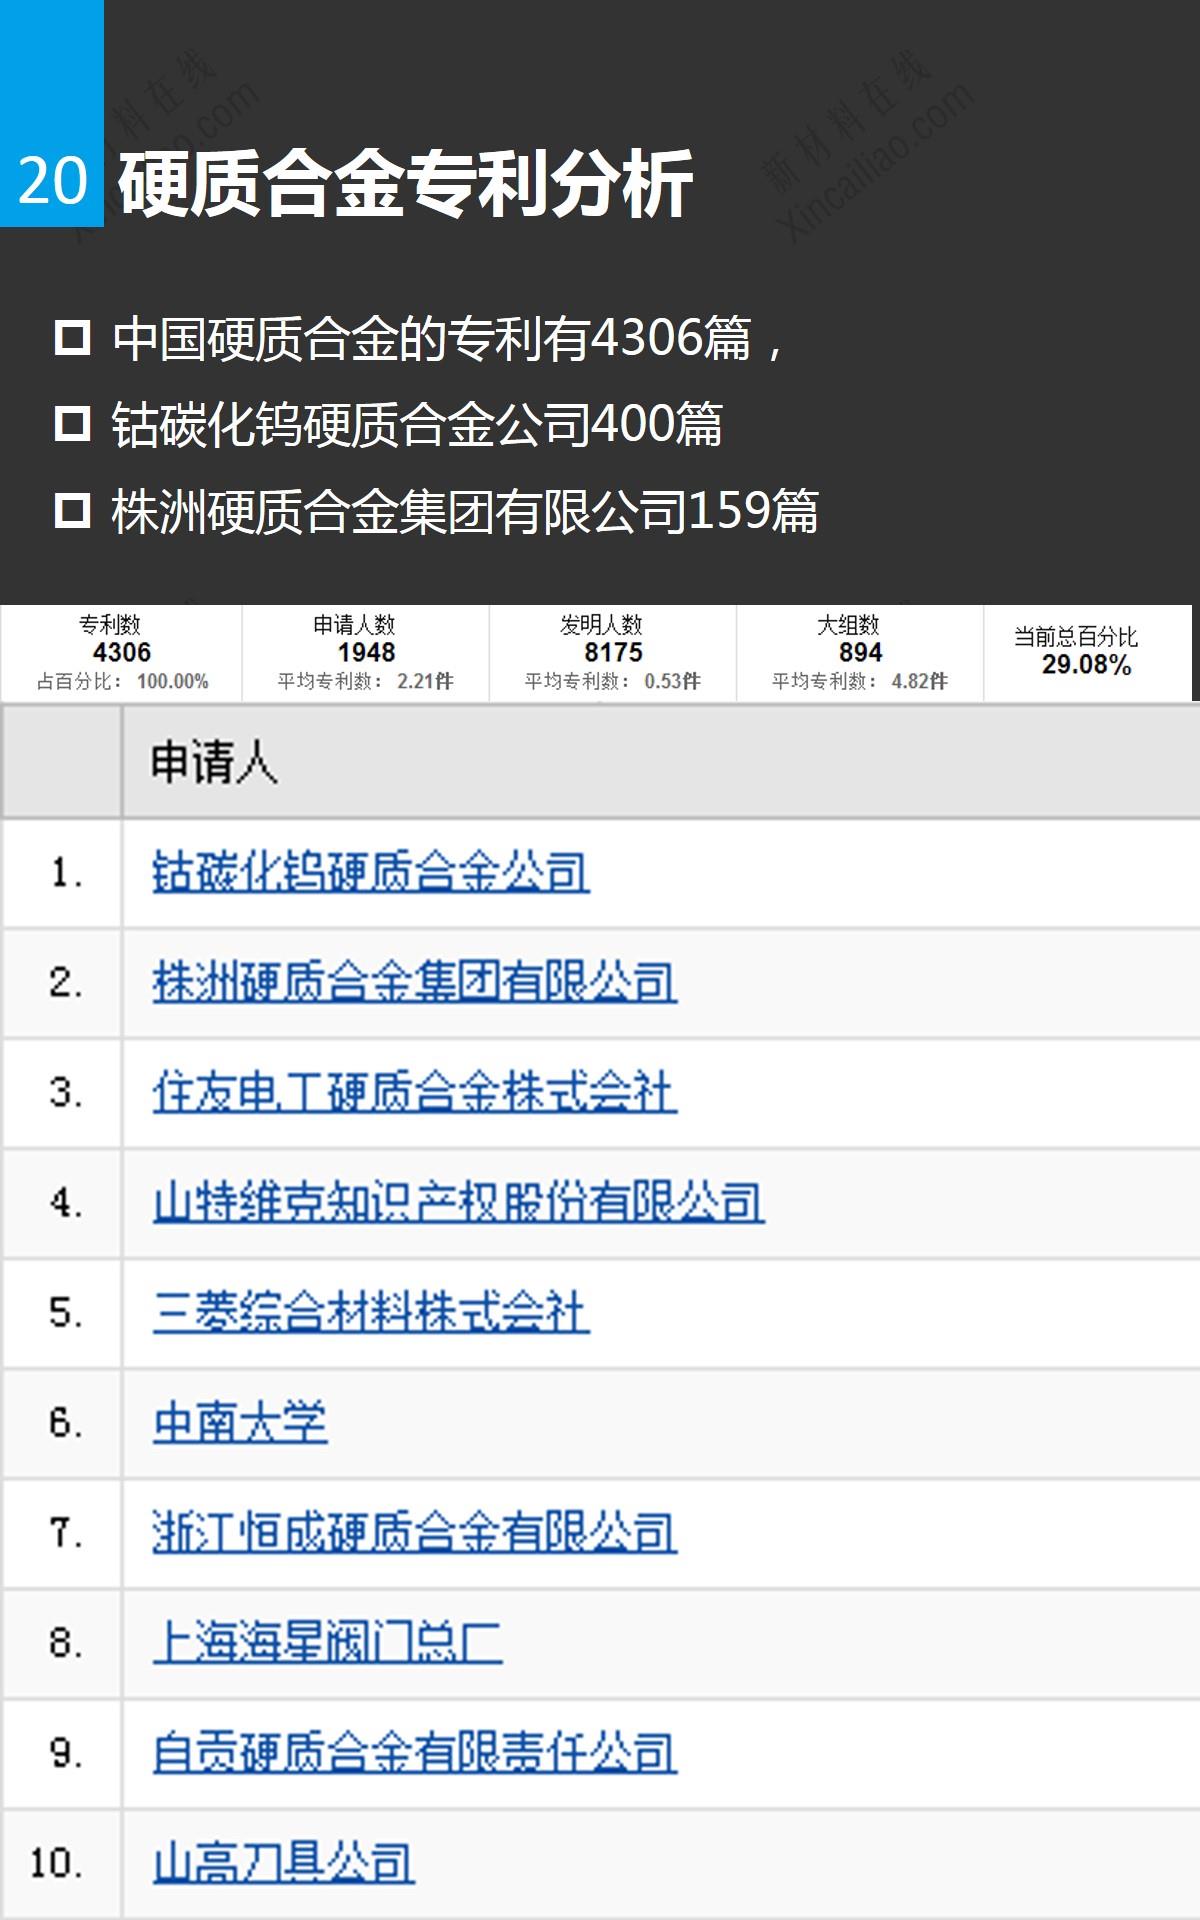Click the square bullet before 中国硬质合金的专利有4306篇

tap(72, 338)
